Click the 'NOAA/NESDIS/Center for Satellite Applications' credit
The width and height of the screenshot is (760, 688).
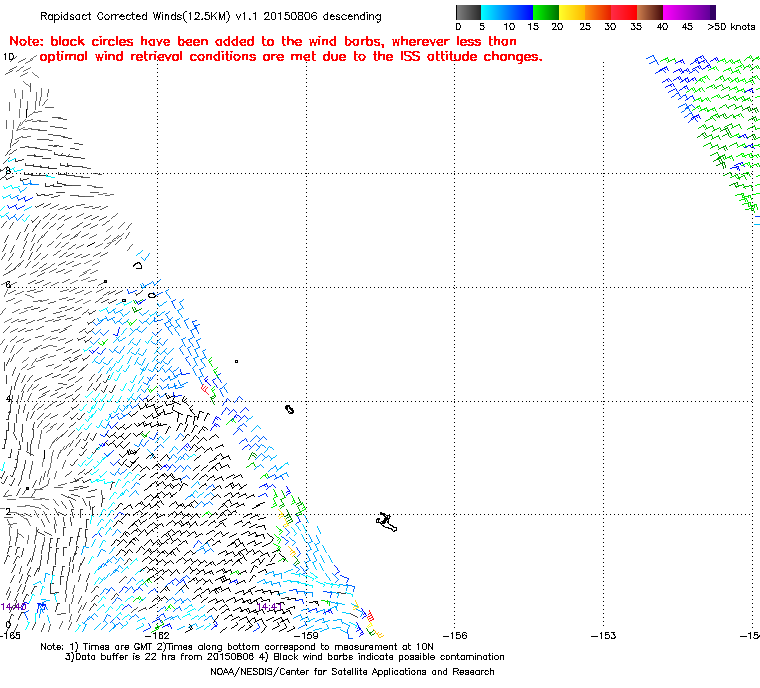click(352, 672)
